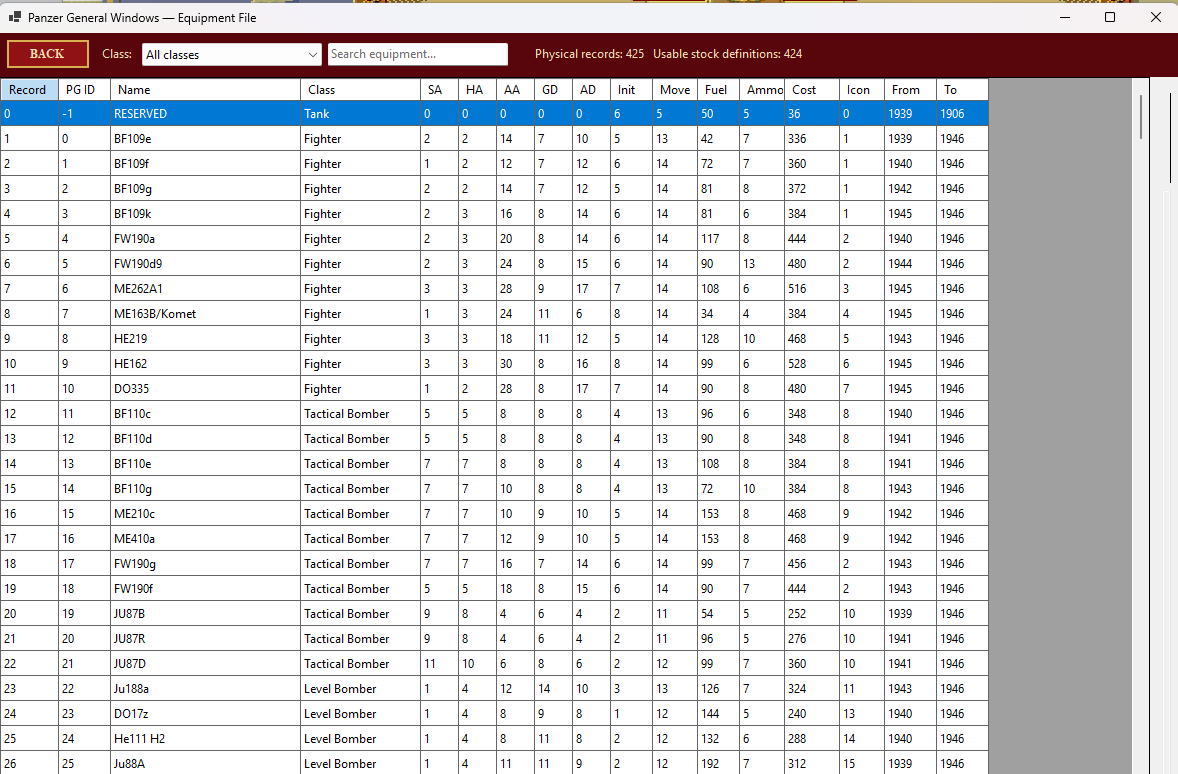
Task: Select the FW190a row name
Action: click(205, 238)
